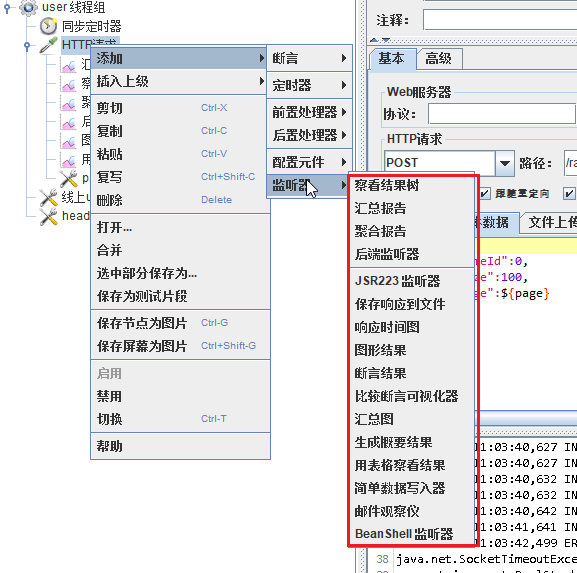Add 简单数据写入器 listener
The width and height of the screenshot is (577, 573).
point(412,488)
